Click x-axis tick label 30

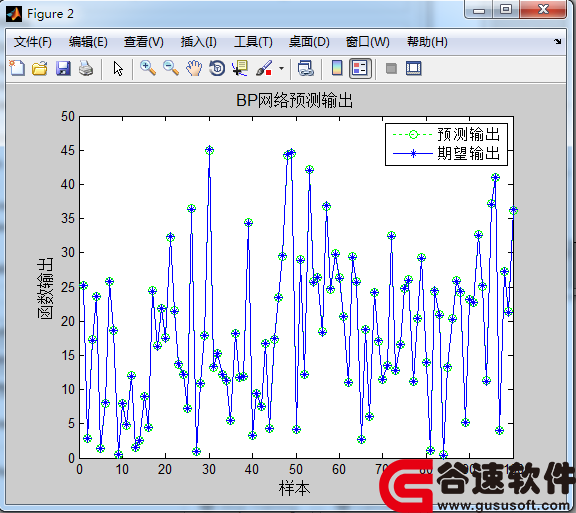pos(209,469)
